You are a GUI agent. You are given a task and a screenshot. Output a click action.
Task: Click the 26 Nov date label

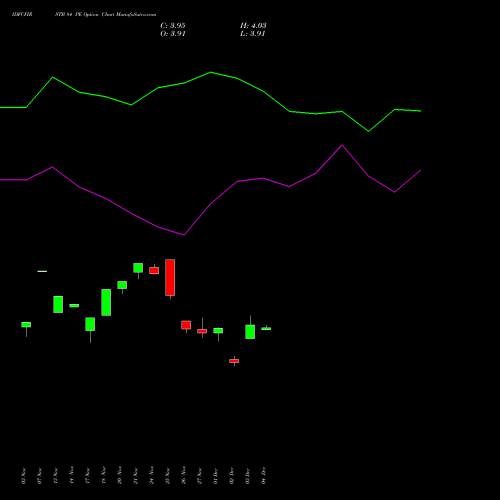184,476
